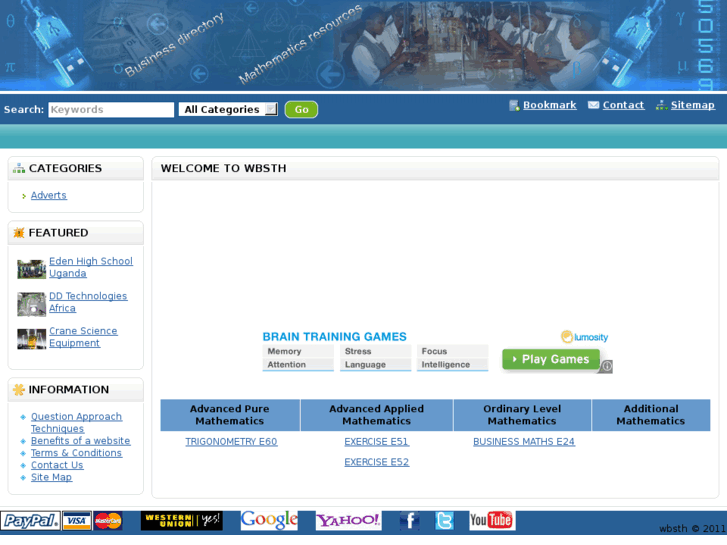727x545 pixels.
Task: Click the Play Games button
Action: (x=551, y=359)
